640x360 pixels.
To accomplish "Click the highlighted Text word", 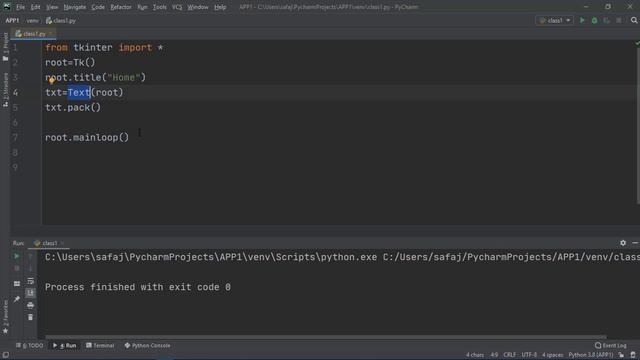I will point(79,93).
